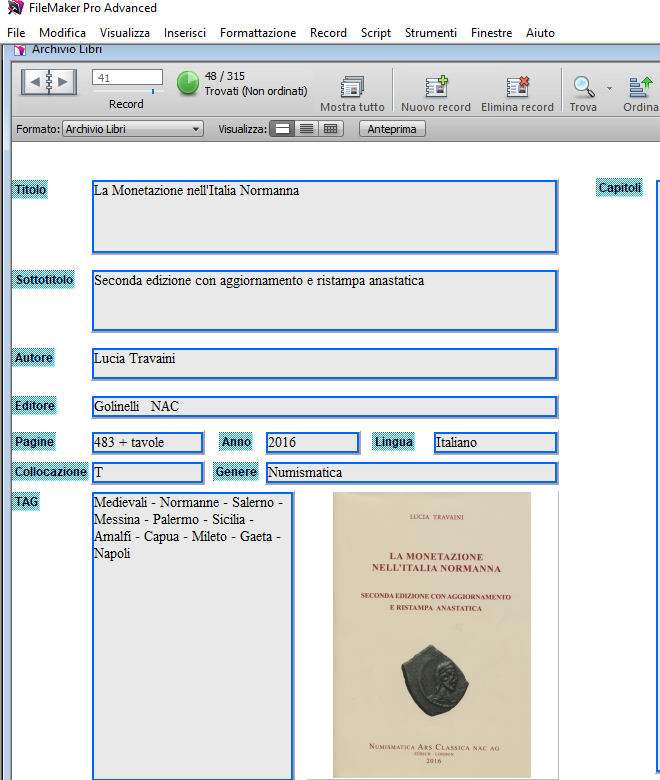The width and height of the screenshot is (660, 780).
Task: Click the Collocazione field showing T
Action: (148, 473)
